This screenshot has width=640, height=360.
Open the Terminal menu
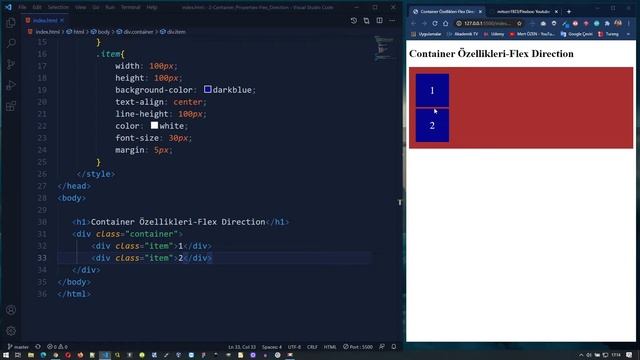(131, 7)
